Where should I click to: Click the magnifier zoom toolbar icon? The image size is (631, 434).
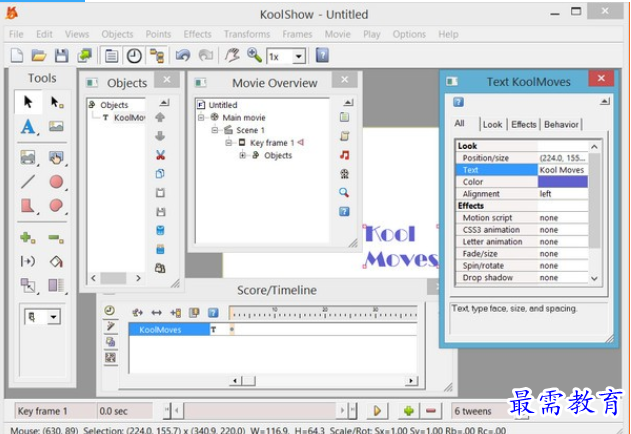coord(254,55)
